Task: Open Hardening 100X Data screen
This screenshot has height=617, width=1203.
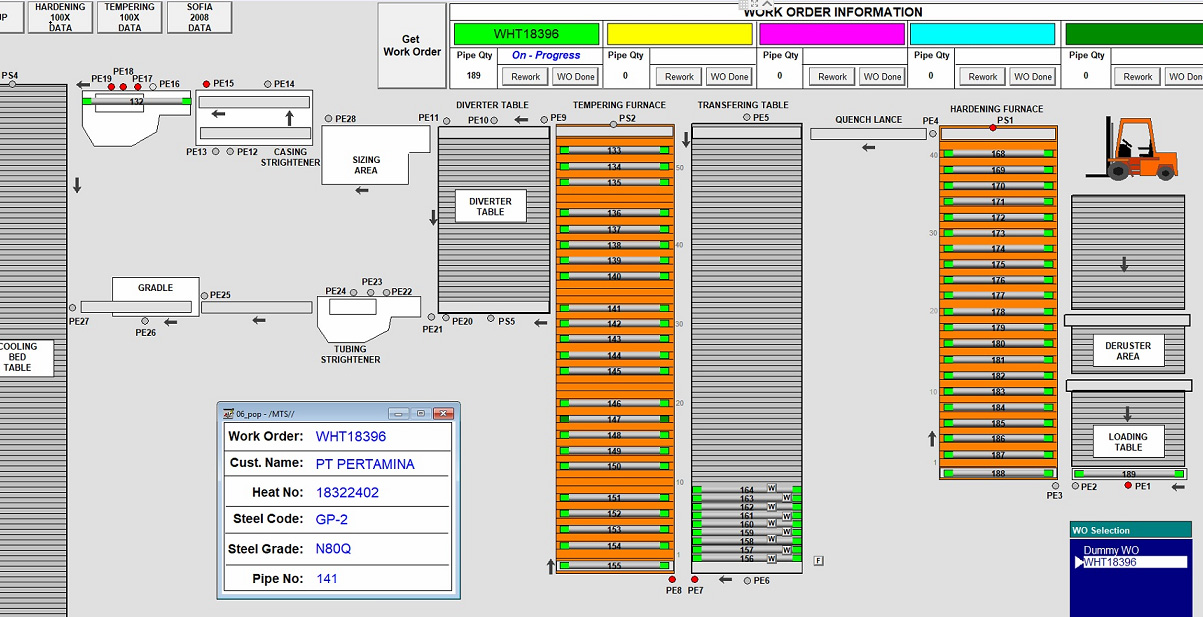Action: (60, 17)
